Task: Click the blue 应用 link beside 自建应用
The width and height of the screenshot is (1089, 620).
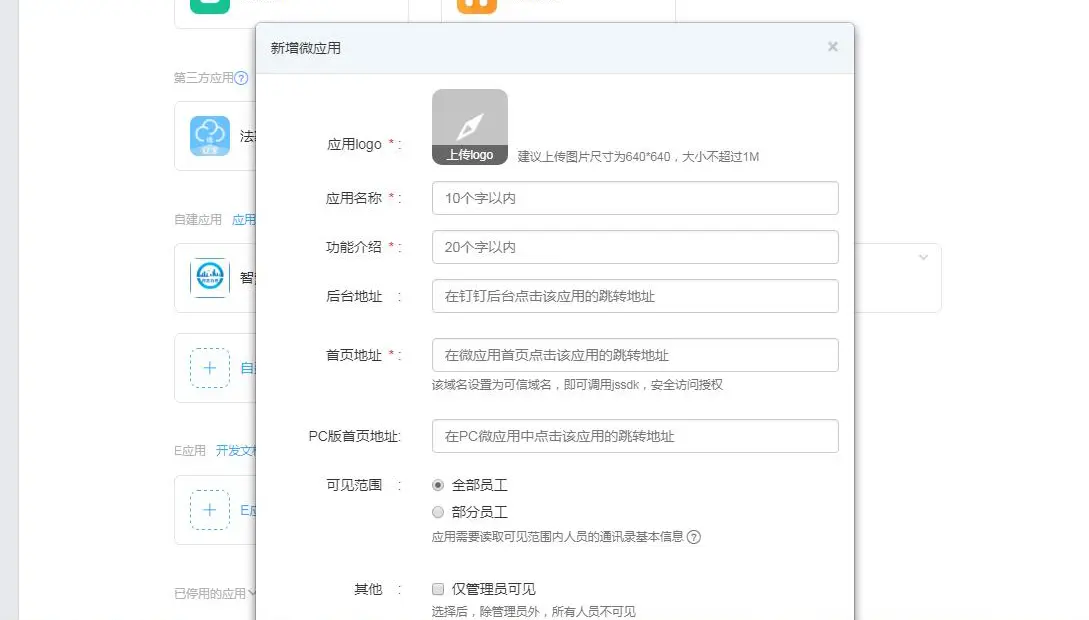Action: (244, 219)
